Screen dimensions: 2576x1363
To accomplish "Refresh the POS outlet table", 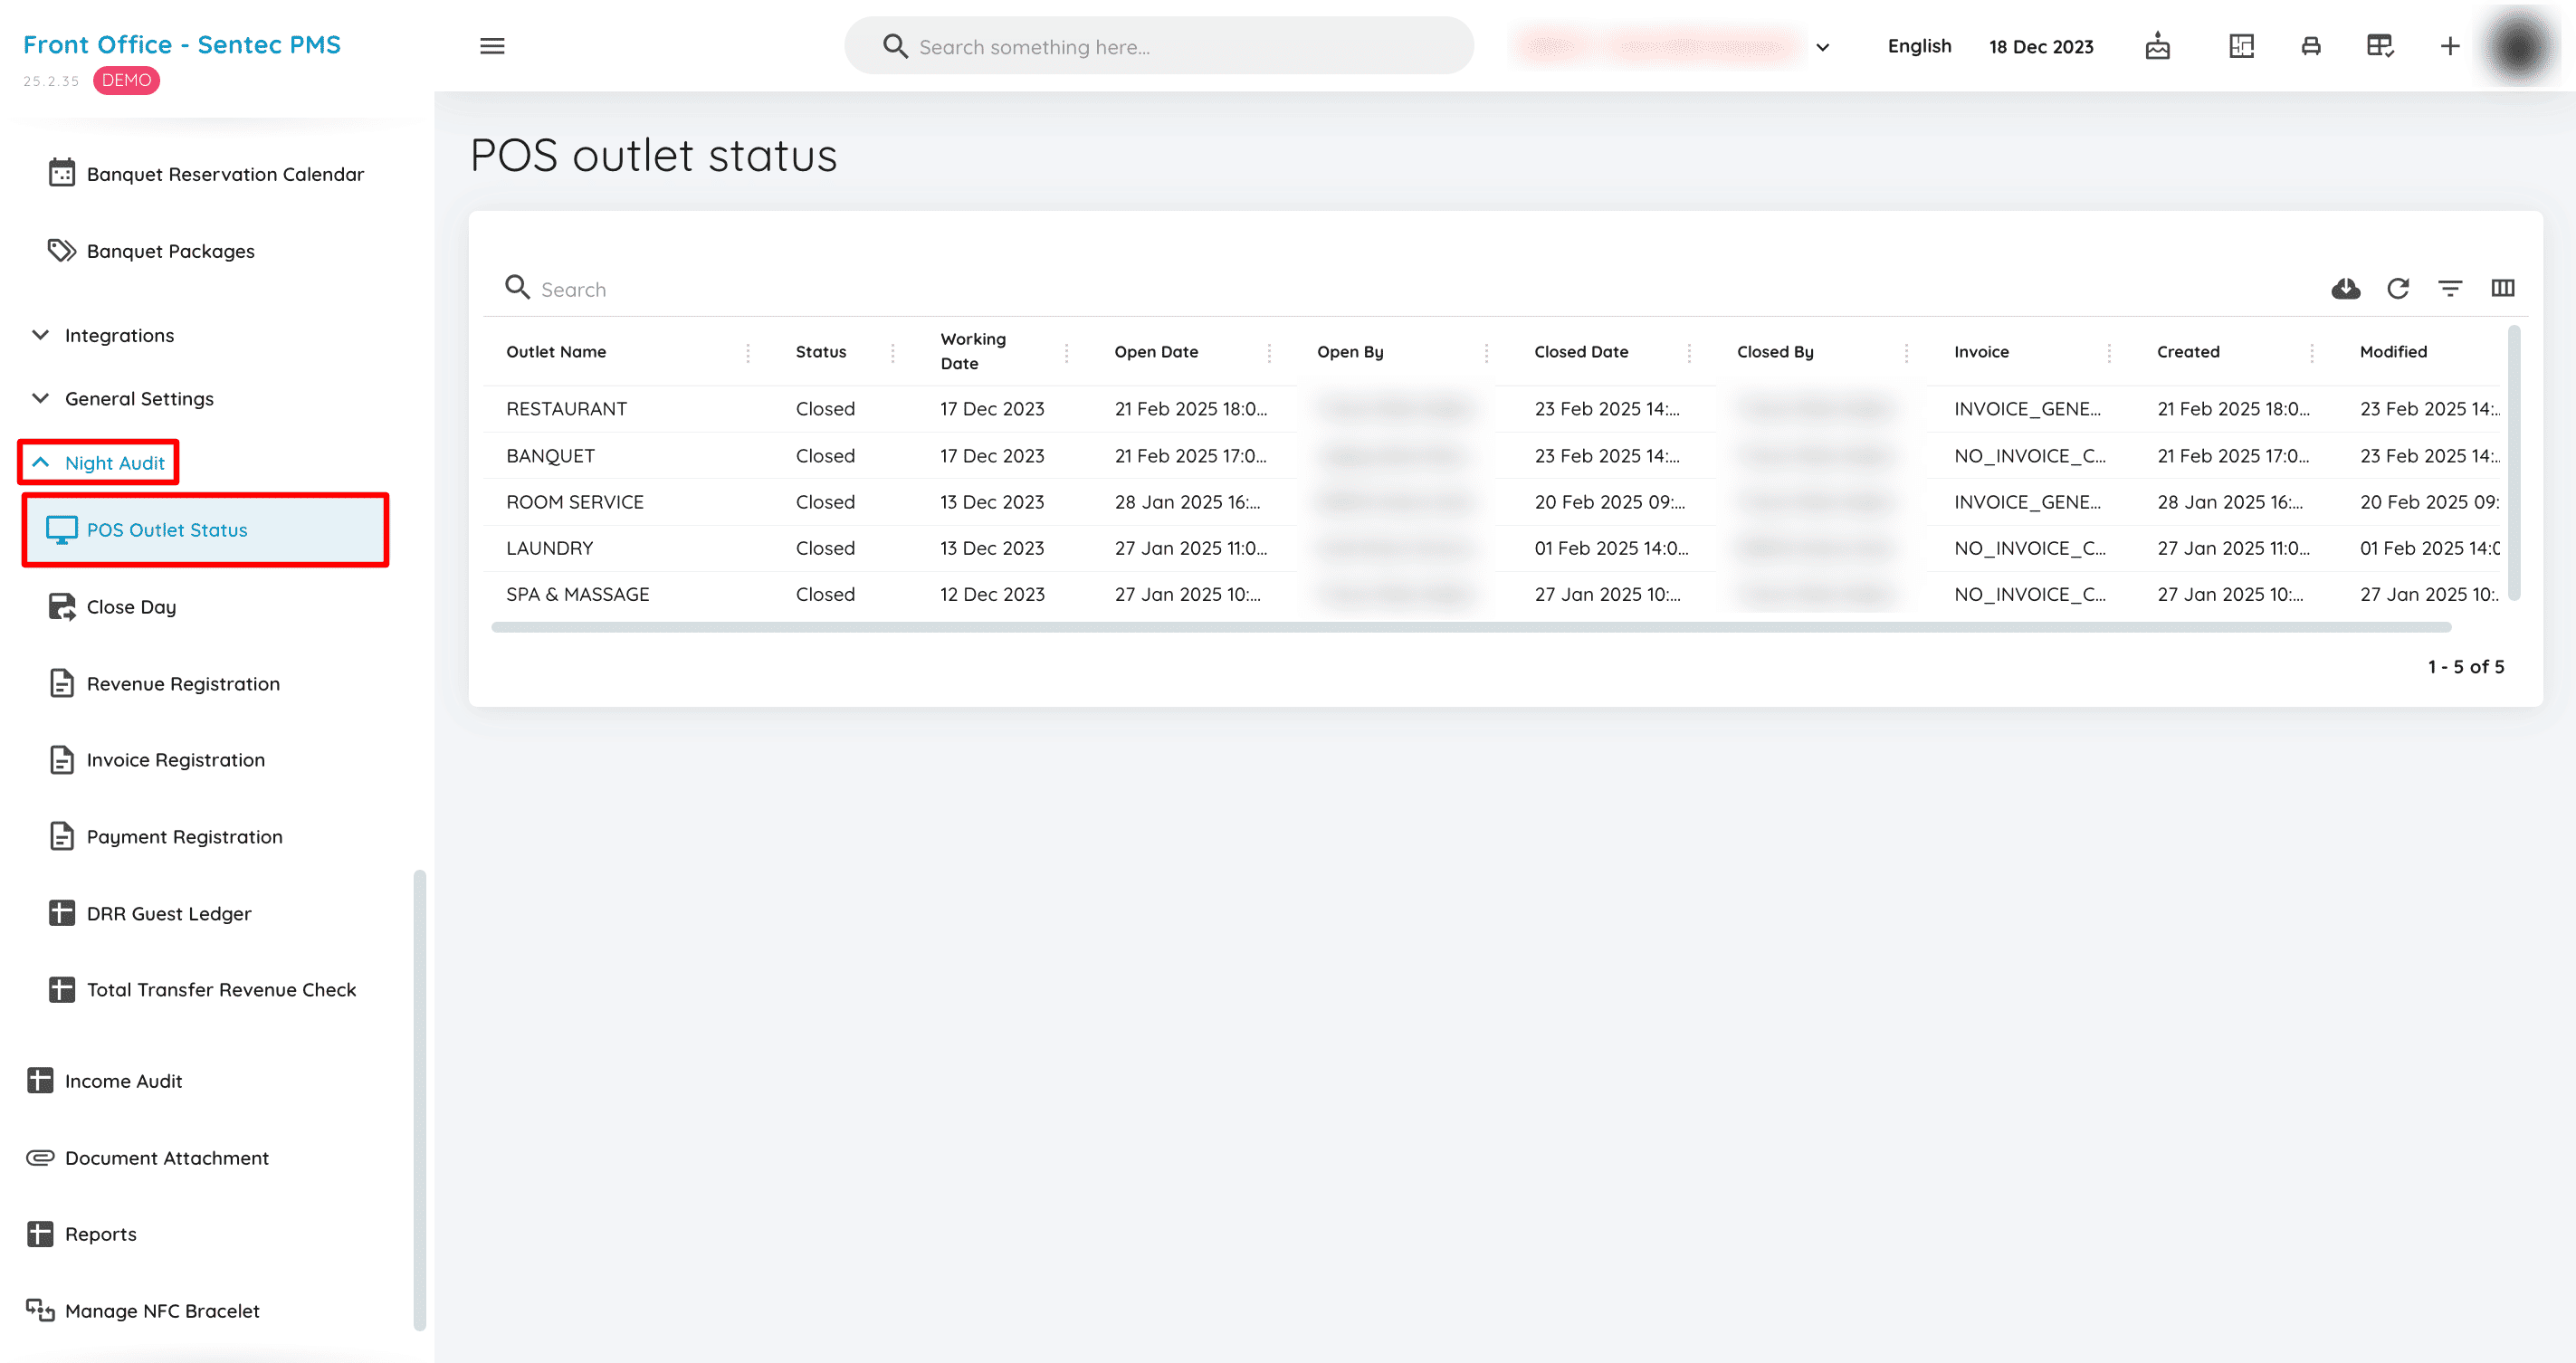I will [x=2398, y=288].
